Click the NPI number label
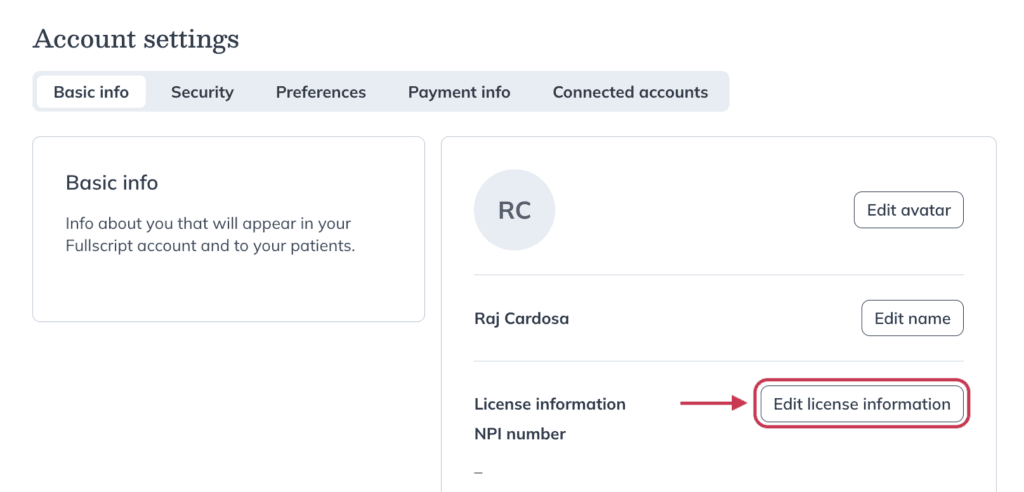Screen dimensions: 1024x492 (520, 434)
